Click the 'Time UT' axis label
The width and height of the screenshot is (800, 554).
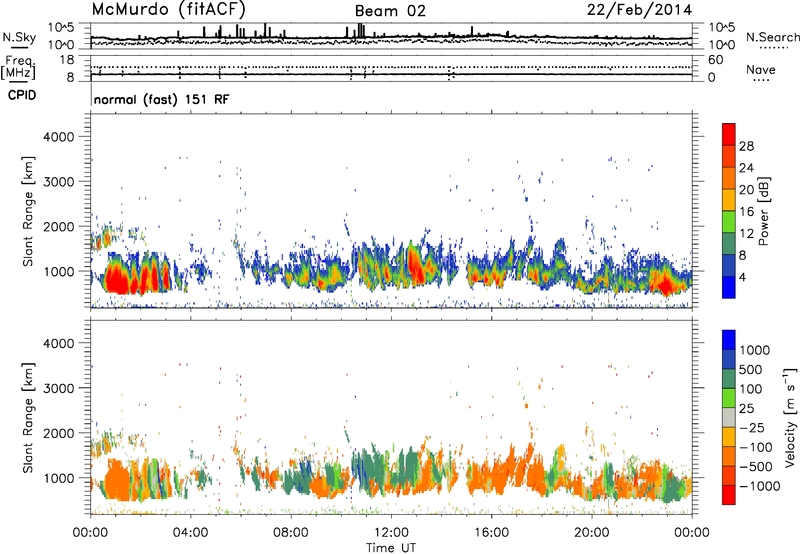(x=391, y=548)
